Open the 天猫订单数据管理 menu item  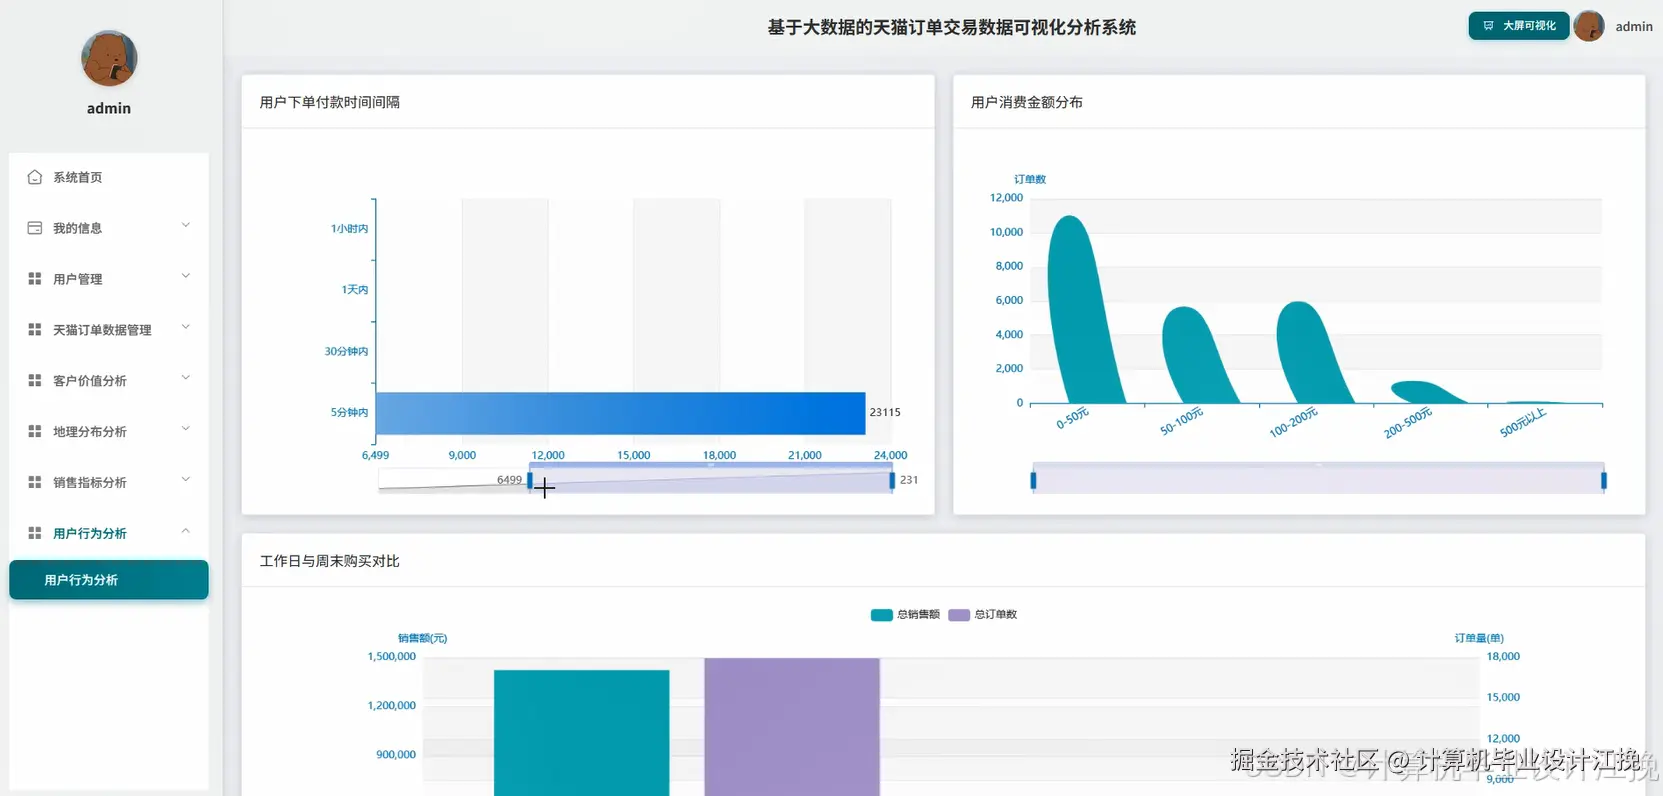[x=109, y=330]
